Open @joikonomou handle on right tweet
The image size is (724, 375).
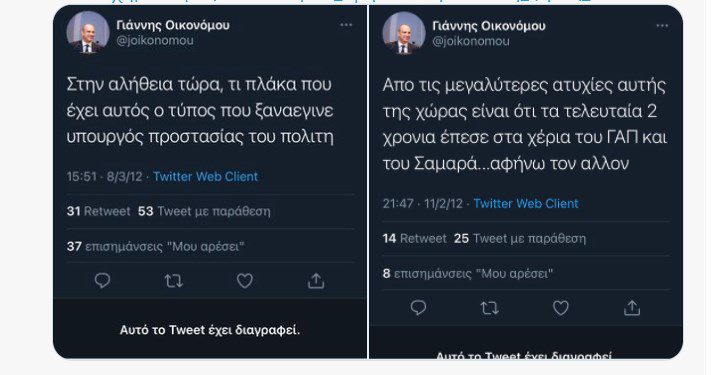(x=471, y=41)
